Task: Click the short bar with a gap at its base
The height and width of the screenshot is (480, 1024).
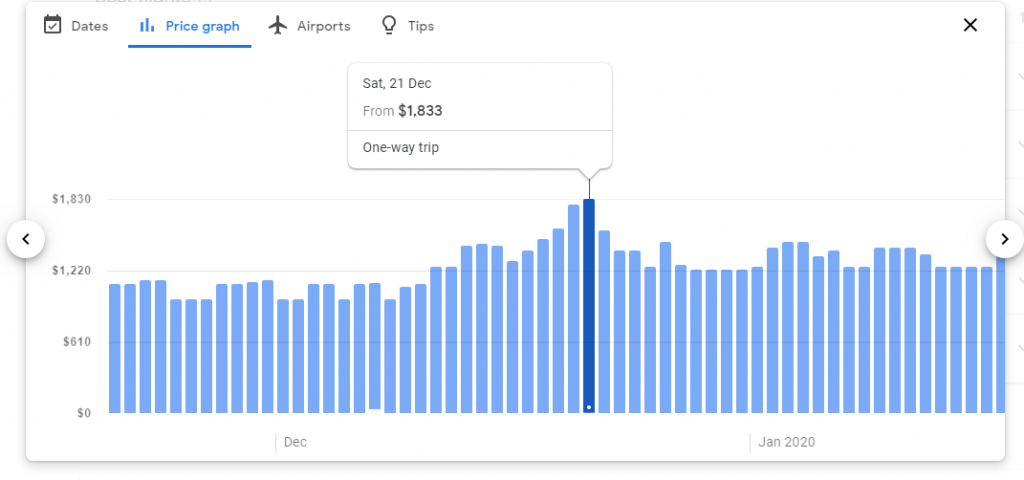Action: coord(375,346)
